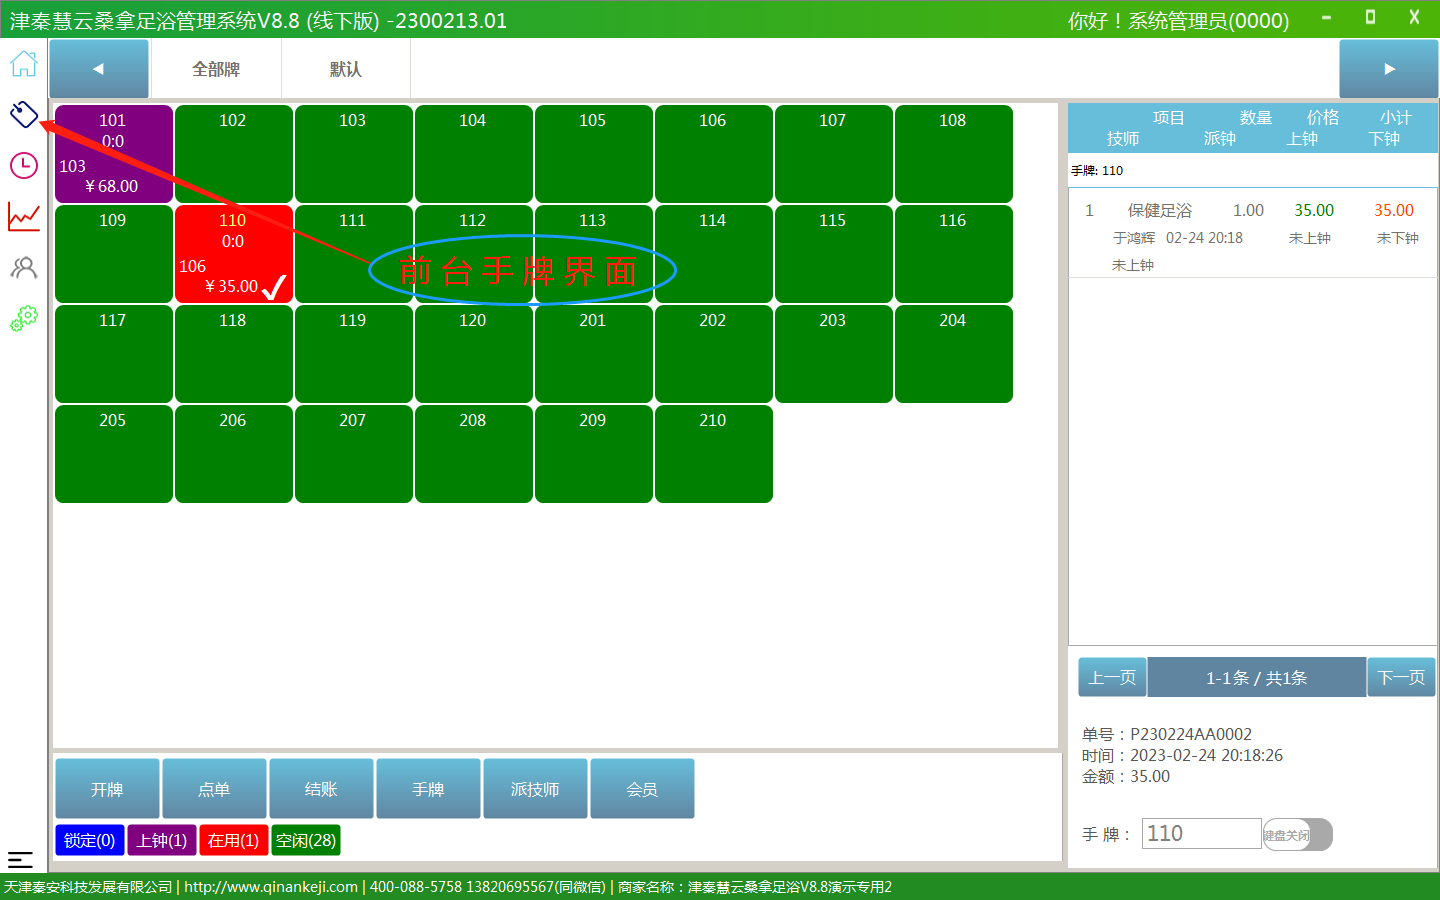This screenshot has width=1440, height=900.
Task: Switch to the 全部牌 tab
Action: tap(216, 69)
